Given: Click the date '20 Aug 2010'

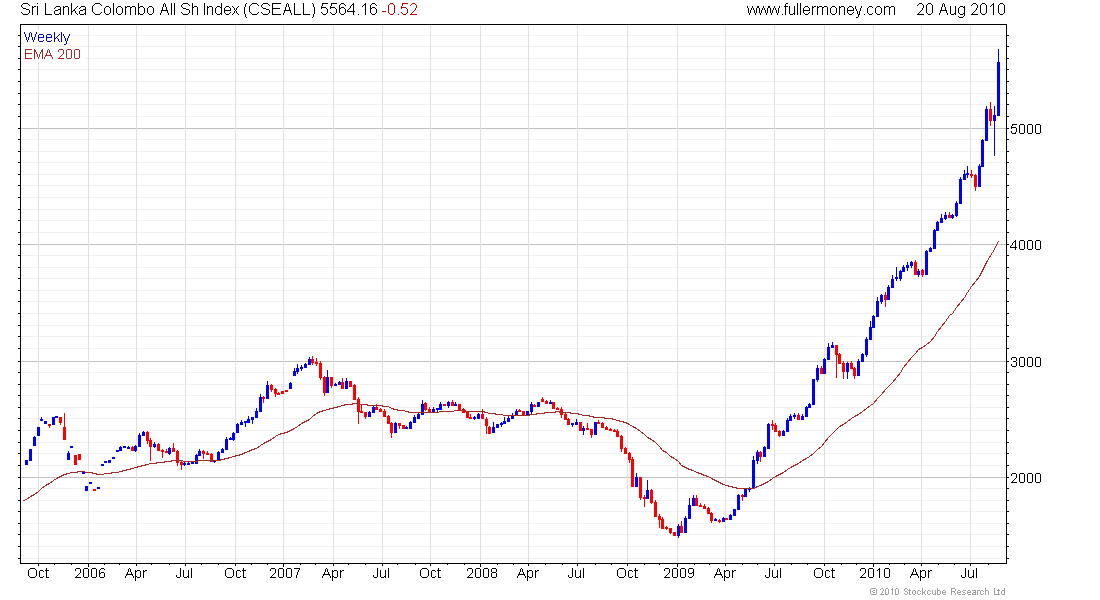Looking at the screenshot, I should tap(961, 10).
